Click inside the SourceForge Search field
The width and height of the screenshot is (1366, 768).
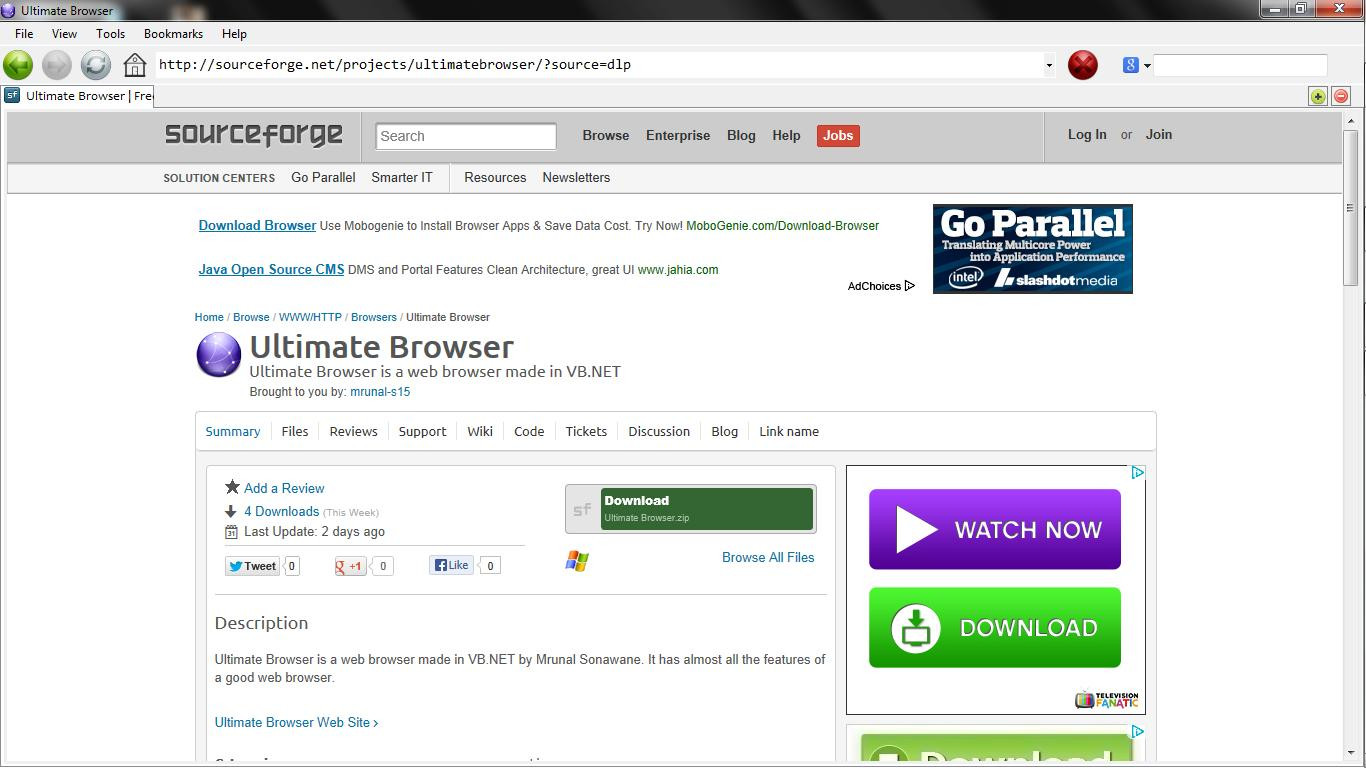point(466,136)
